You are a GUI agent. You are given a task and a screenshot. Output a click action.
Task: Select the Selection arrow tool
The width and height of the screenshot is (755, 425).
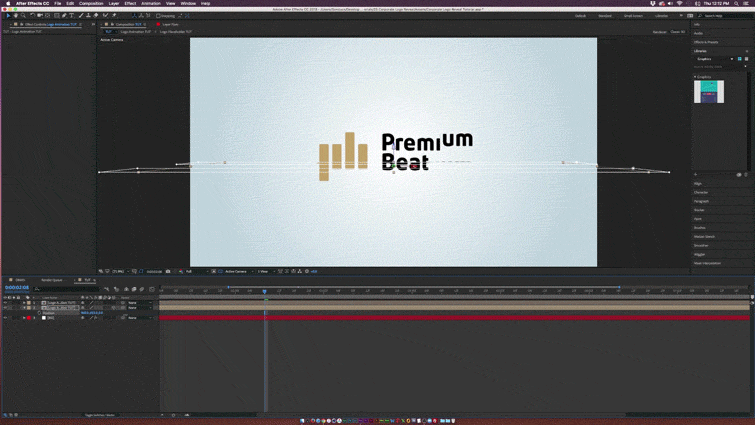click(8, 16)
